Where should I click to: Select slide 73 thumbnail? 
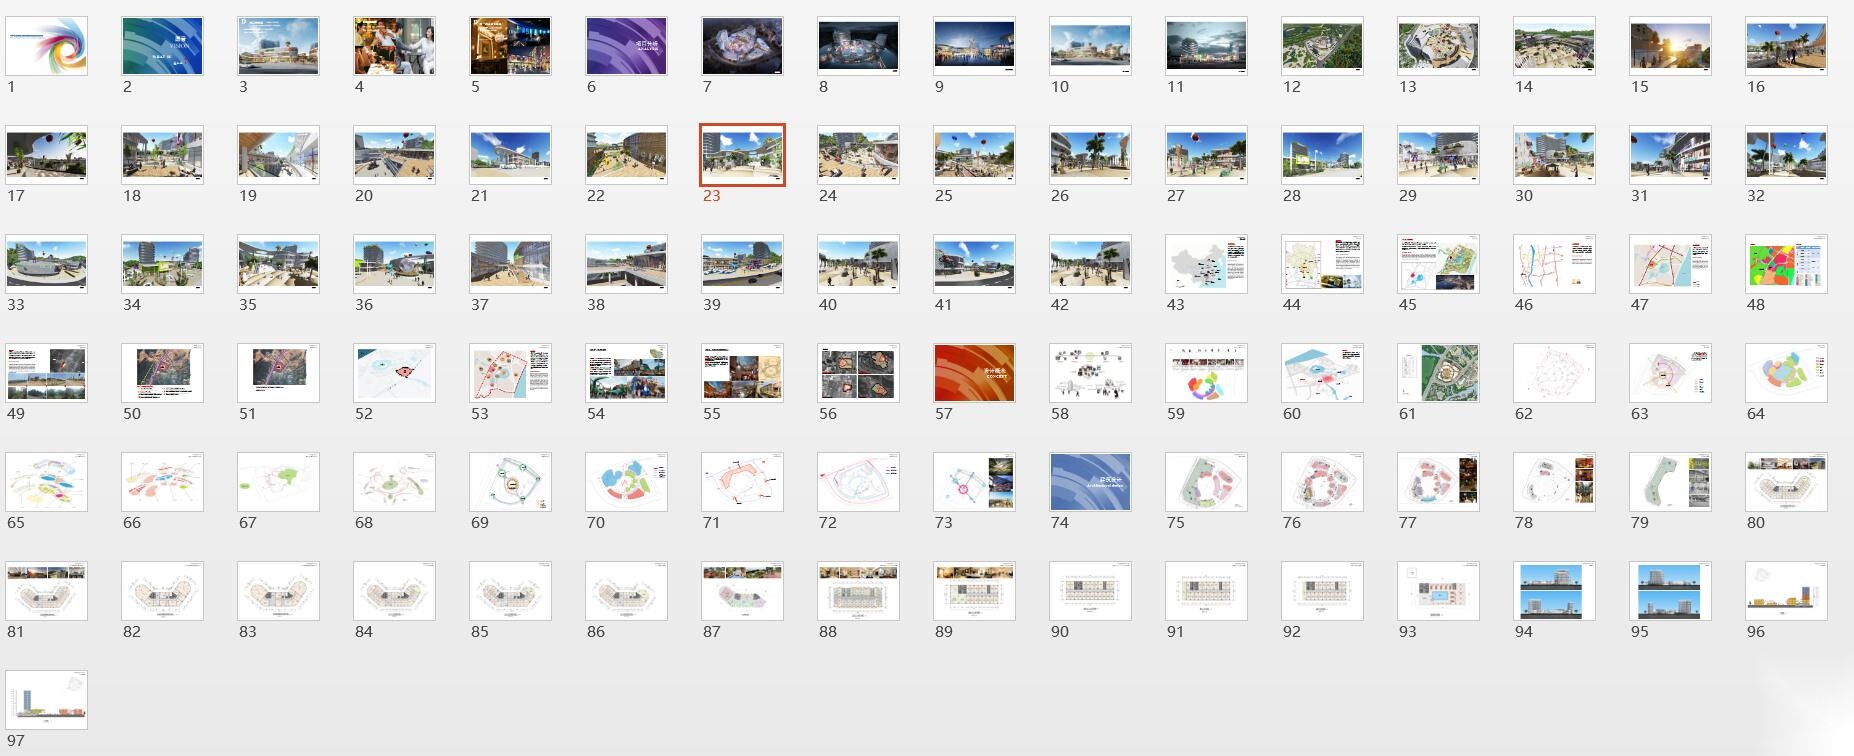coord(974,482)
